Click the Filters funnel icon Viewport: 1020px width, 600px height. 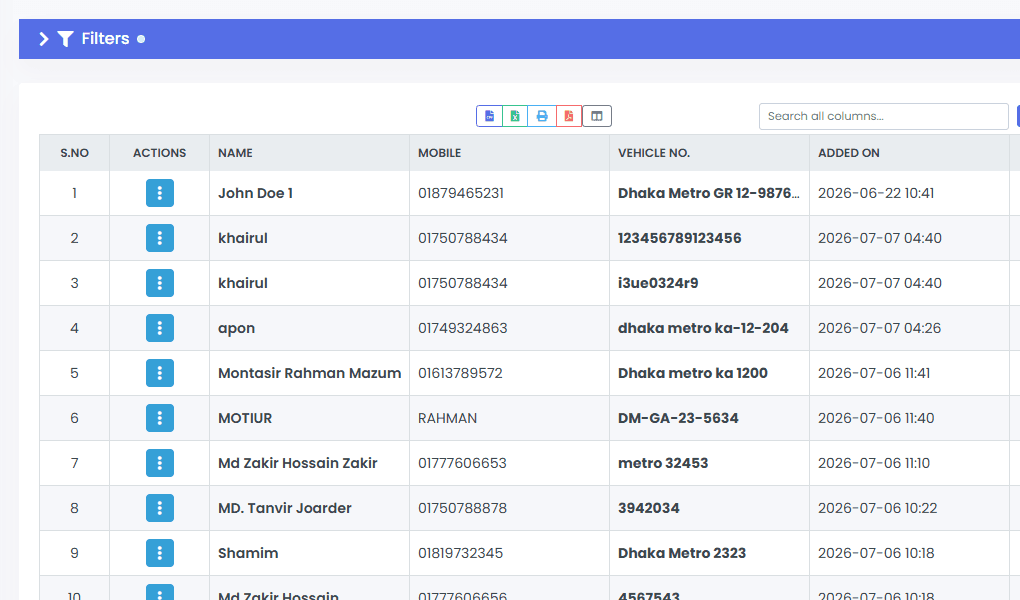coord(65,39)
